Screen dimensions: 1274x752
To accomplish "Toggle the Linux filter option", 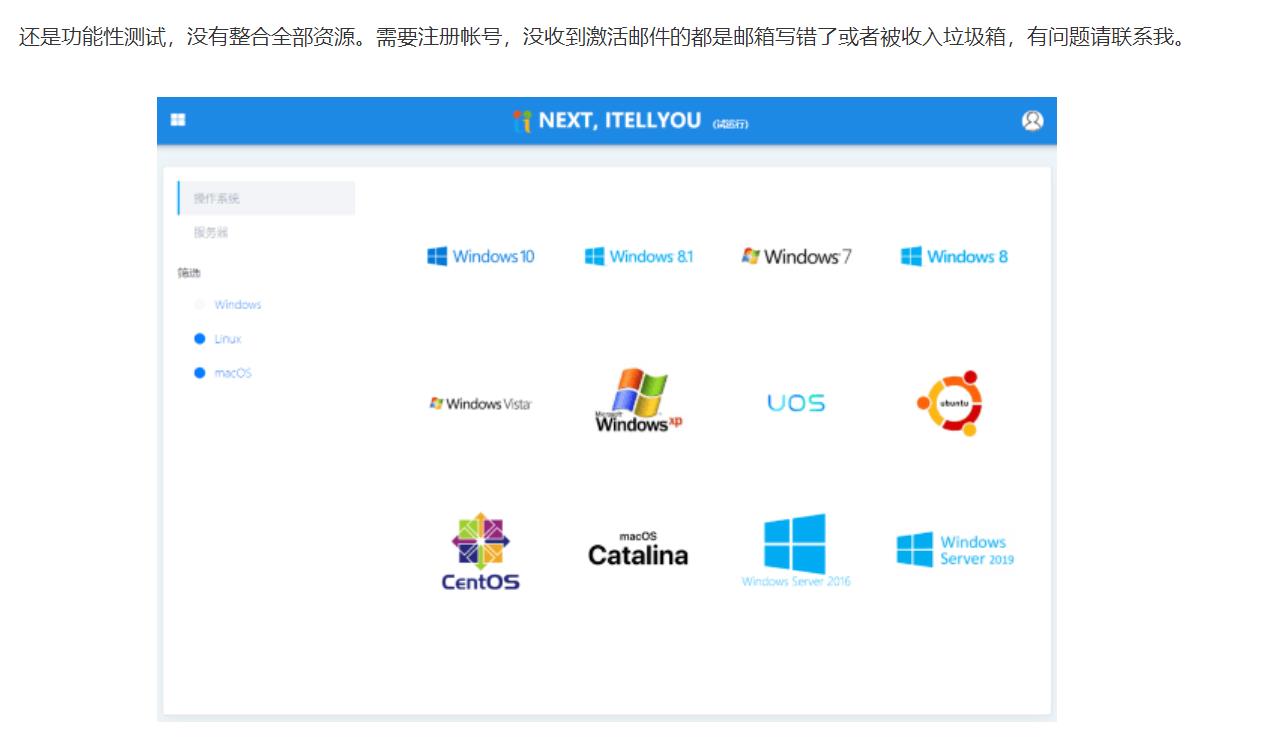I will 200,339.
